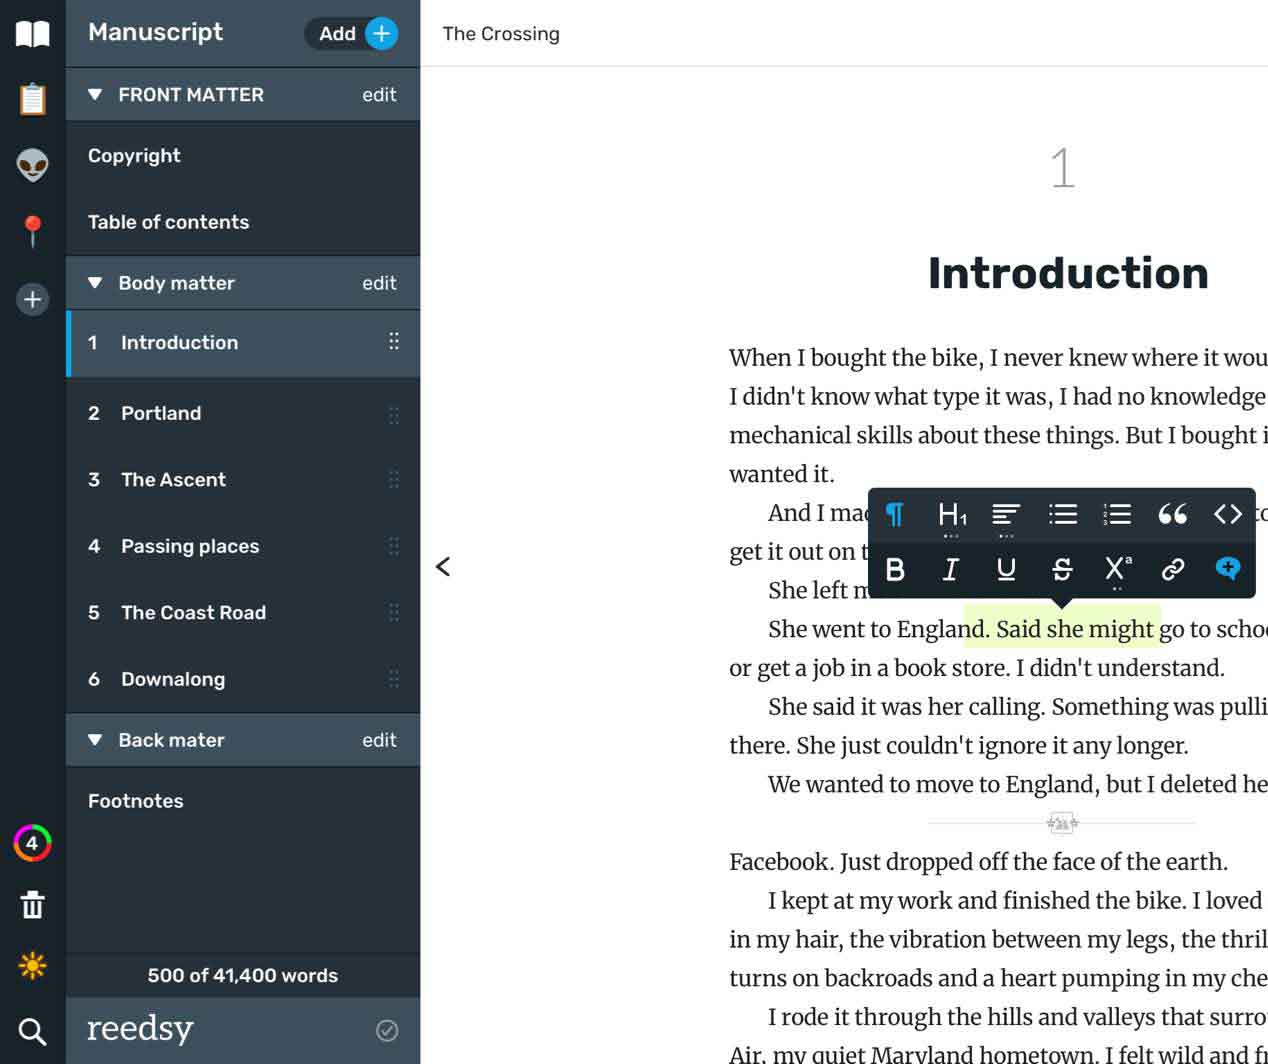Screen dimensions: 1268x1064
Task: Apply strikethrough to the selection
Action: pos(1062,569)
